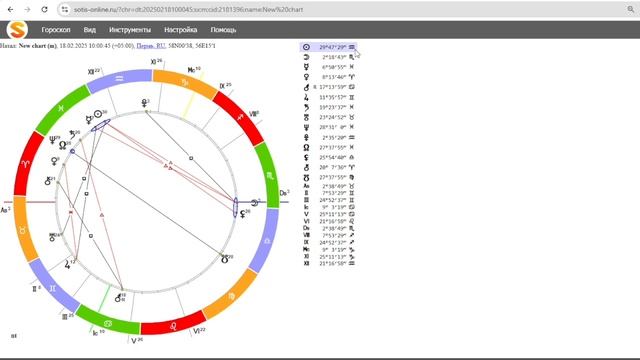Click the green Pisces segment of the zodiac ring
Viewport: 640px width, 360px height.
[61, 109]
